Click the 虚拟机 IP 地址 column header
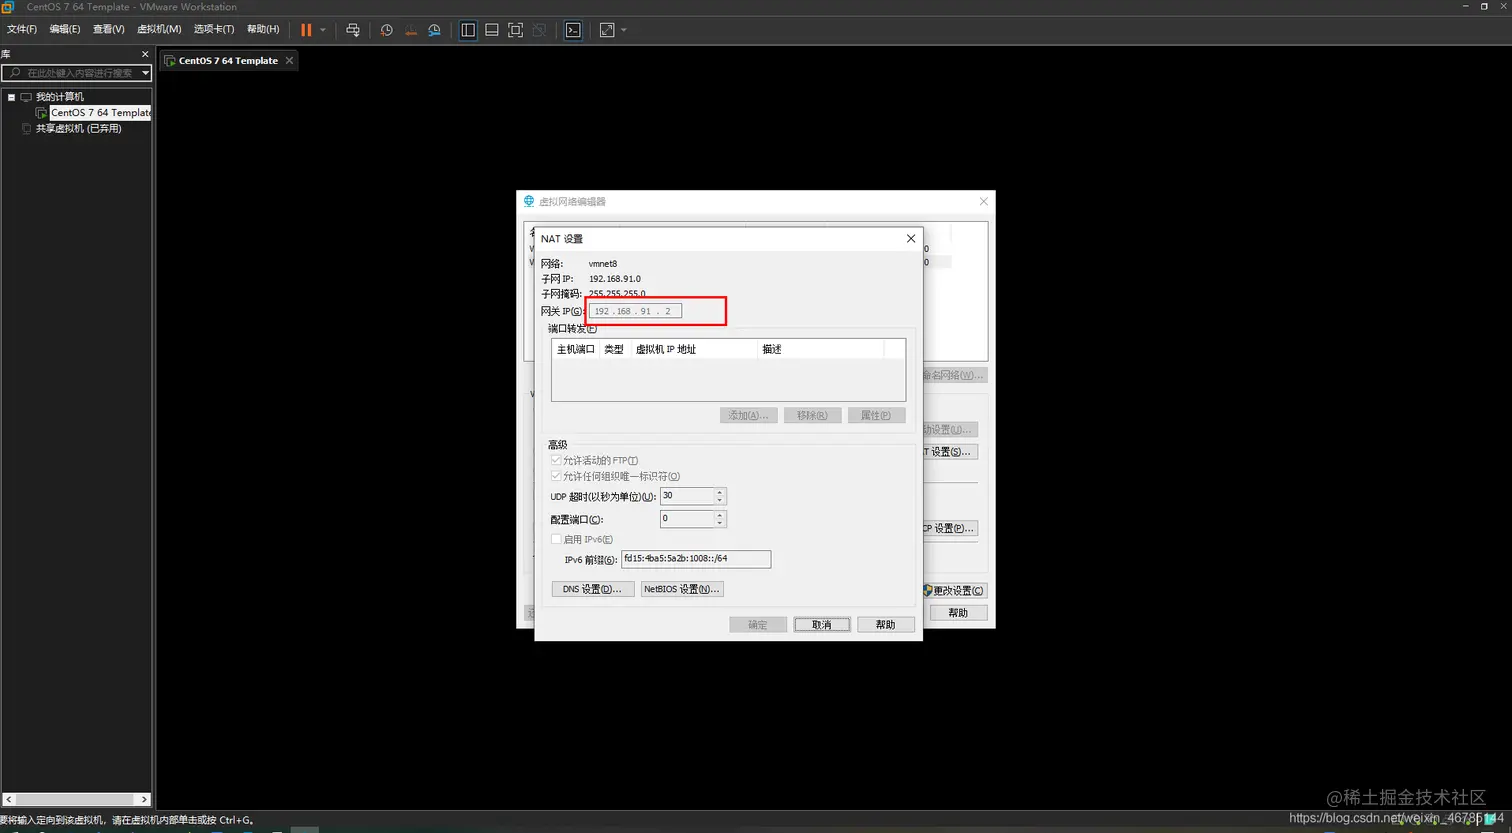 (694, 349)
